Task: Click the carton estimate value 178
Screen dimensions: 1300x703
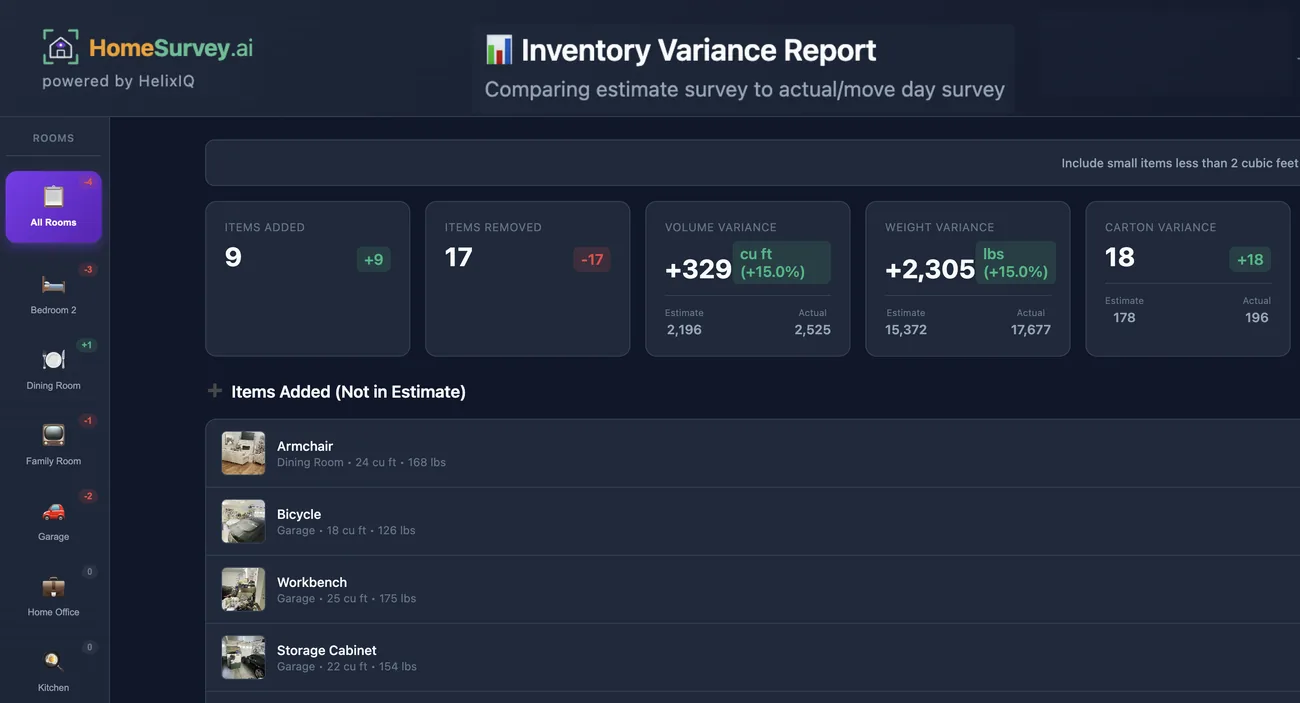Action: pyautogui.click(x=1125, y=317)
